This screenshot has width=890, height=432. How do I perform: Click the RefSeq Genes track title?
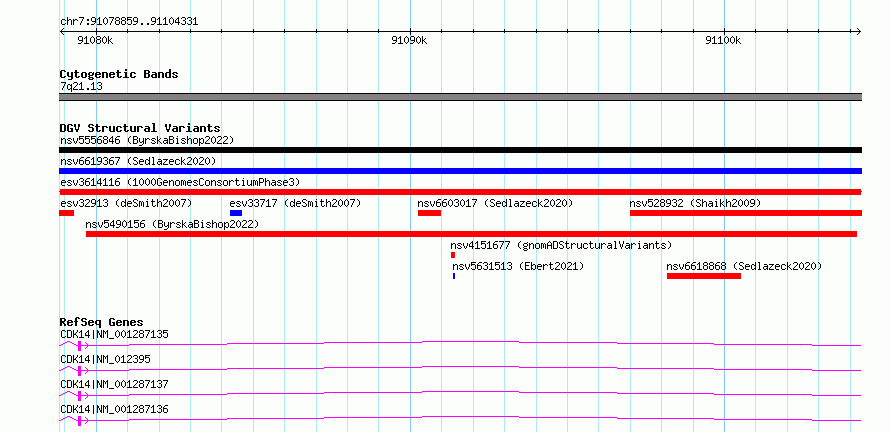101,322
